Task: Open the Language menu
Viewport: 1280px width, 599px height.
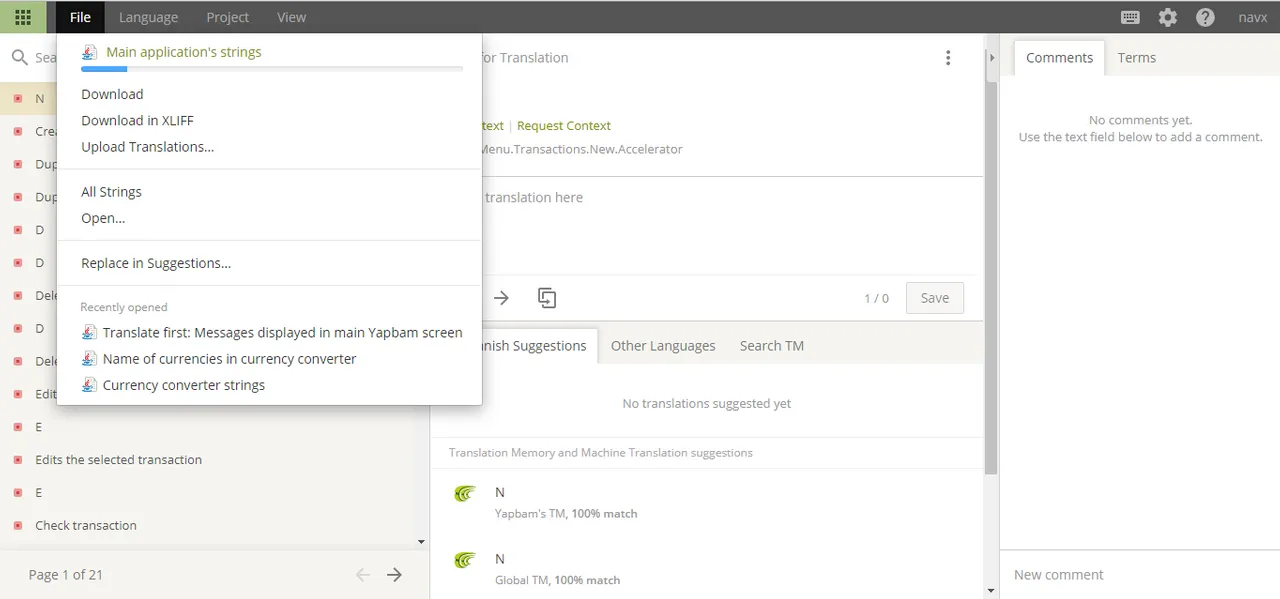Action: pos(148,17)
